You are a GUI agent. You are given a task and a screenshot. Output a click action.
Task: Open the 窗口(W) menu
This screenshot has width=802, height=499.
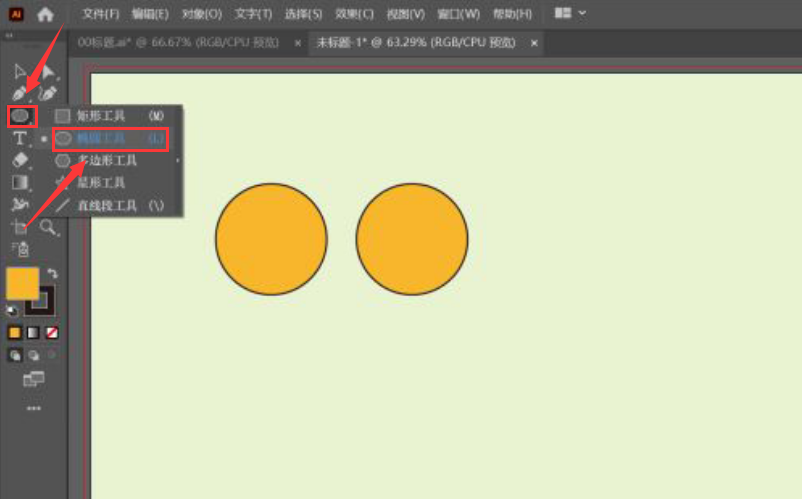(458, 14)
